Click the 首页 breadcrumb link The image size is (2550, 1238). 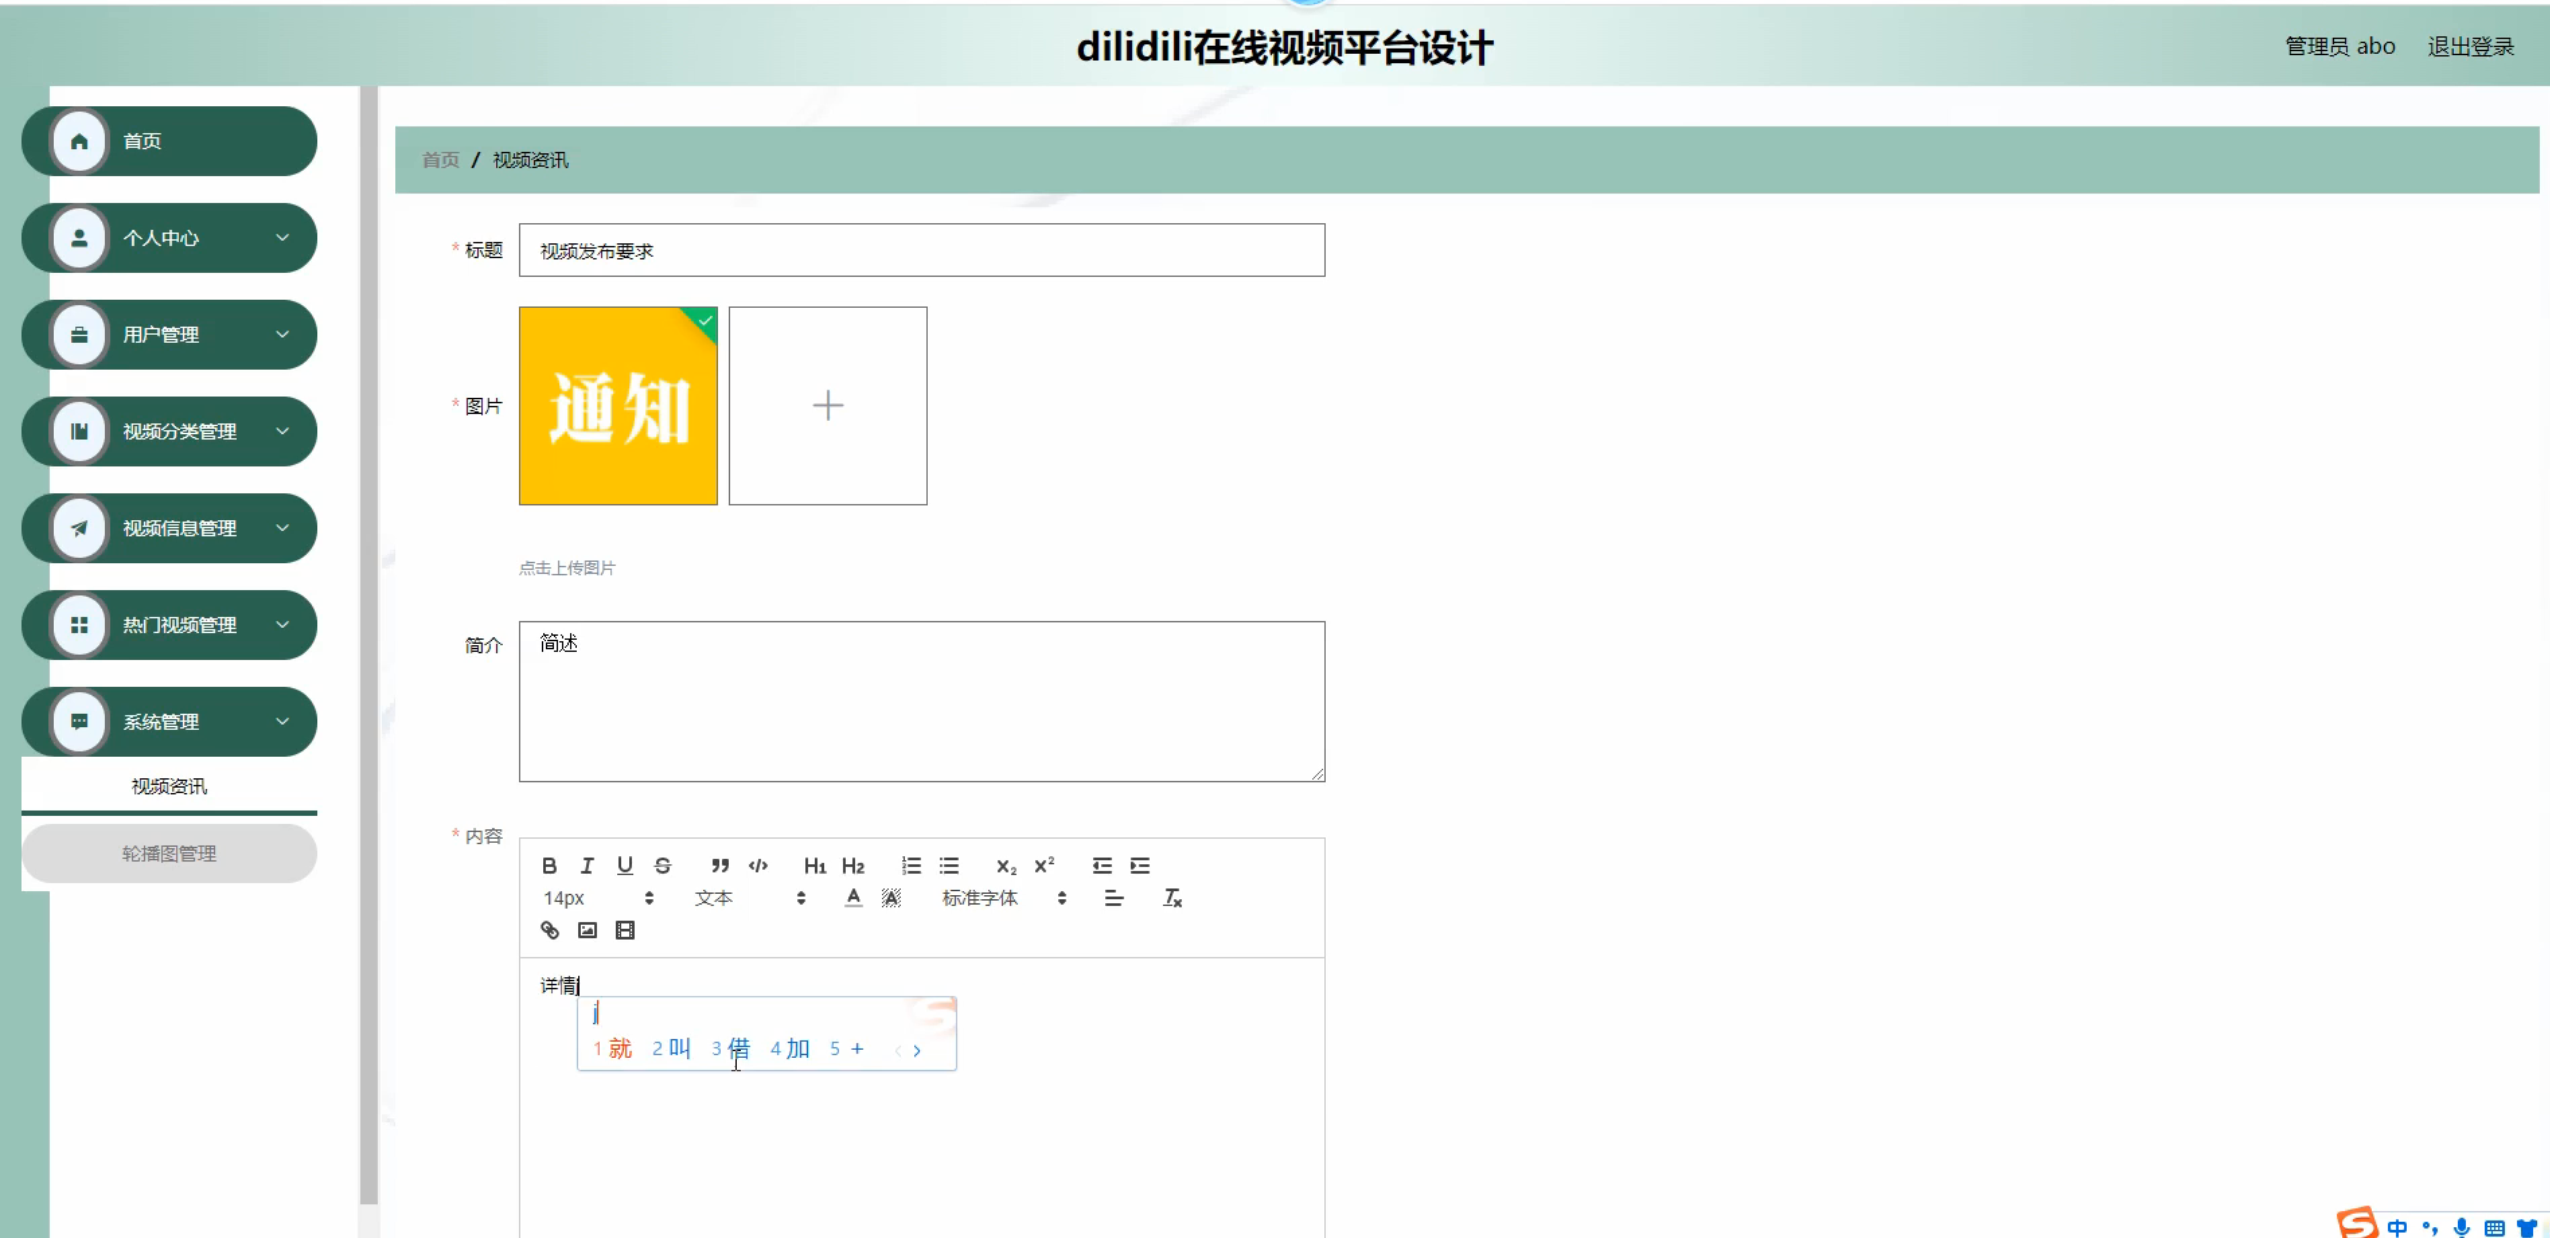(440, 160)
